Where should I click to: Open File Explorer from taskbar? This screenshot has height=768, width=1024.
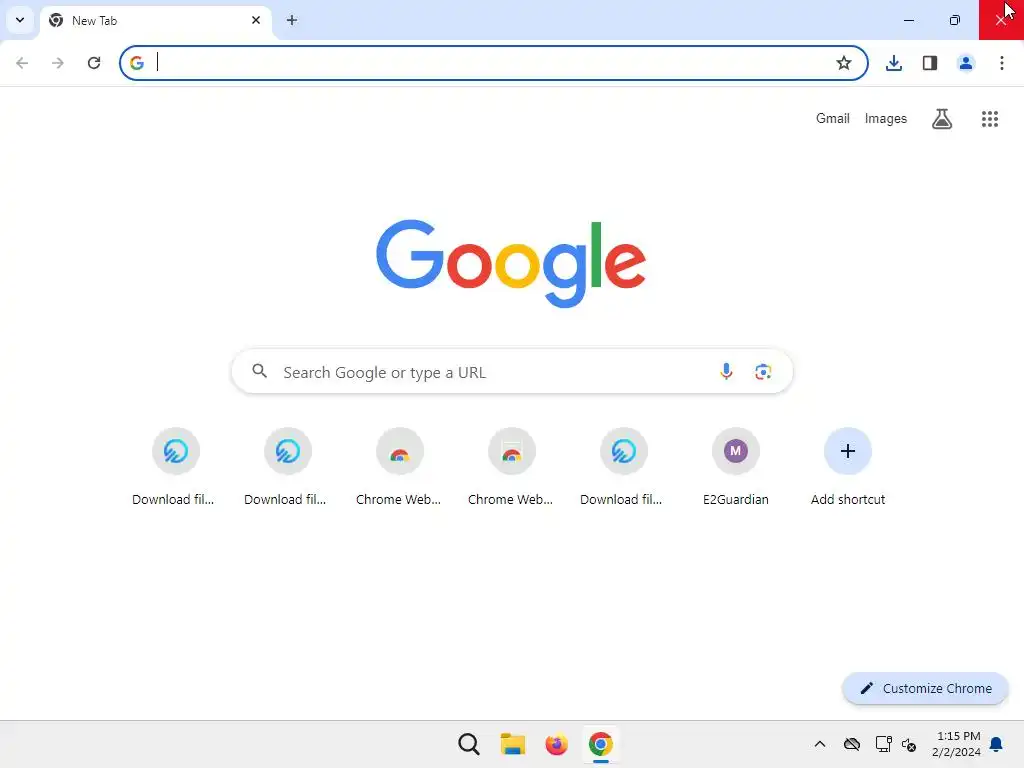513,744
